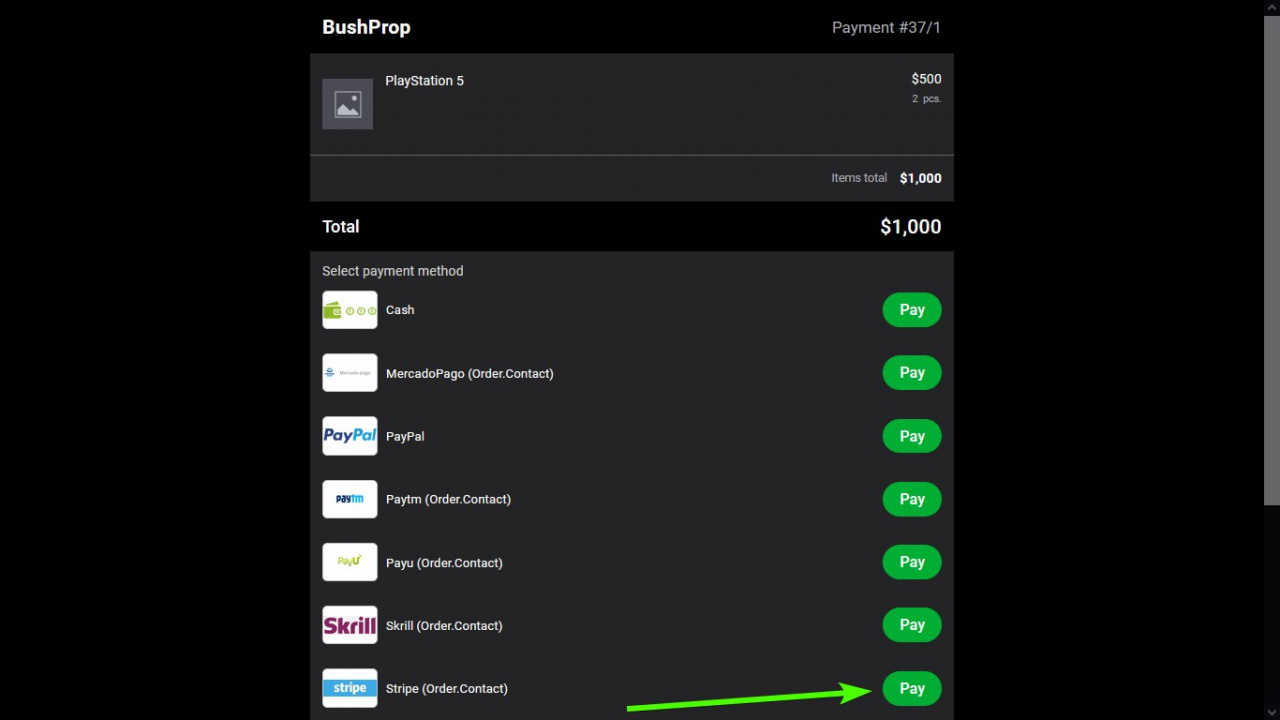Select the PlayStation 5 item name
The image size is (1280, 720).
[x=425, y=81]
